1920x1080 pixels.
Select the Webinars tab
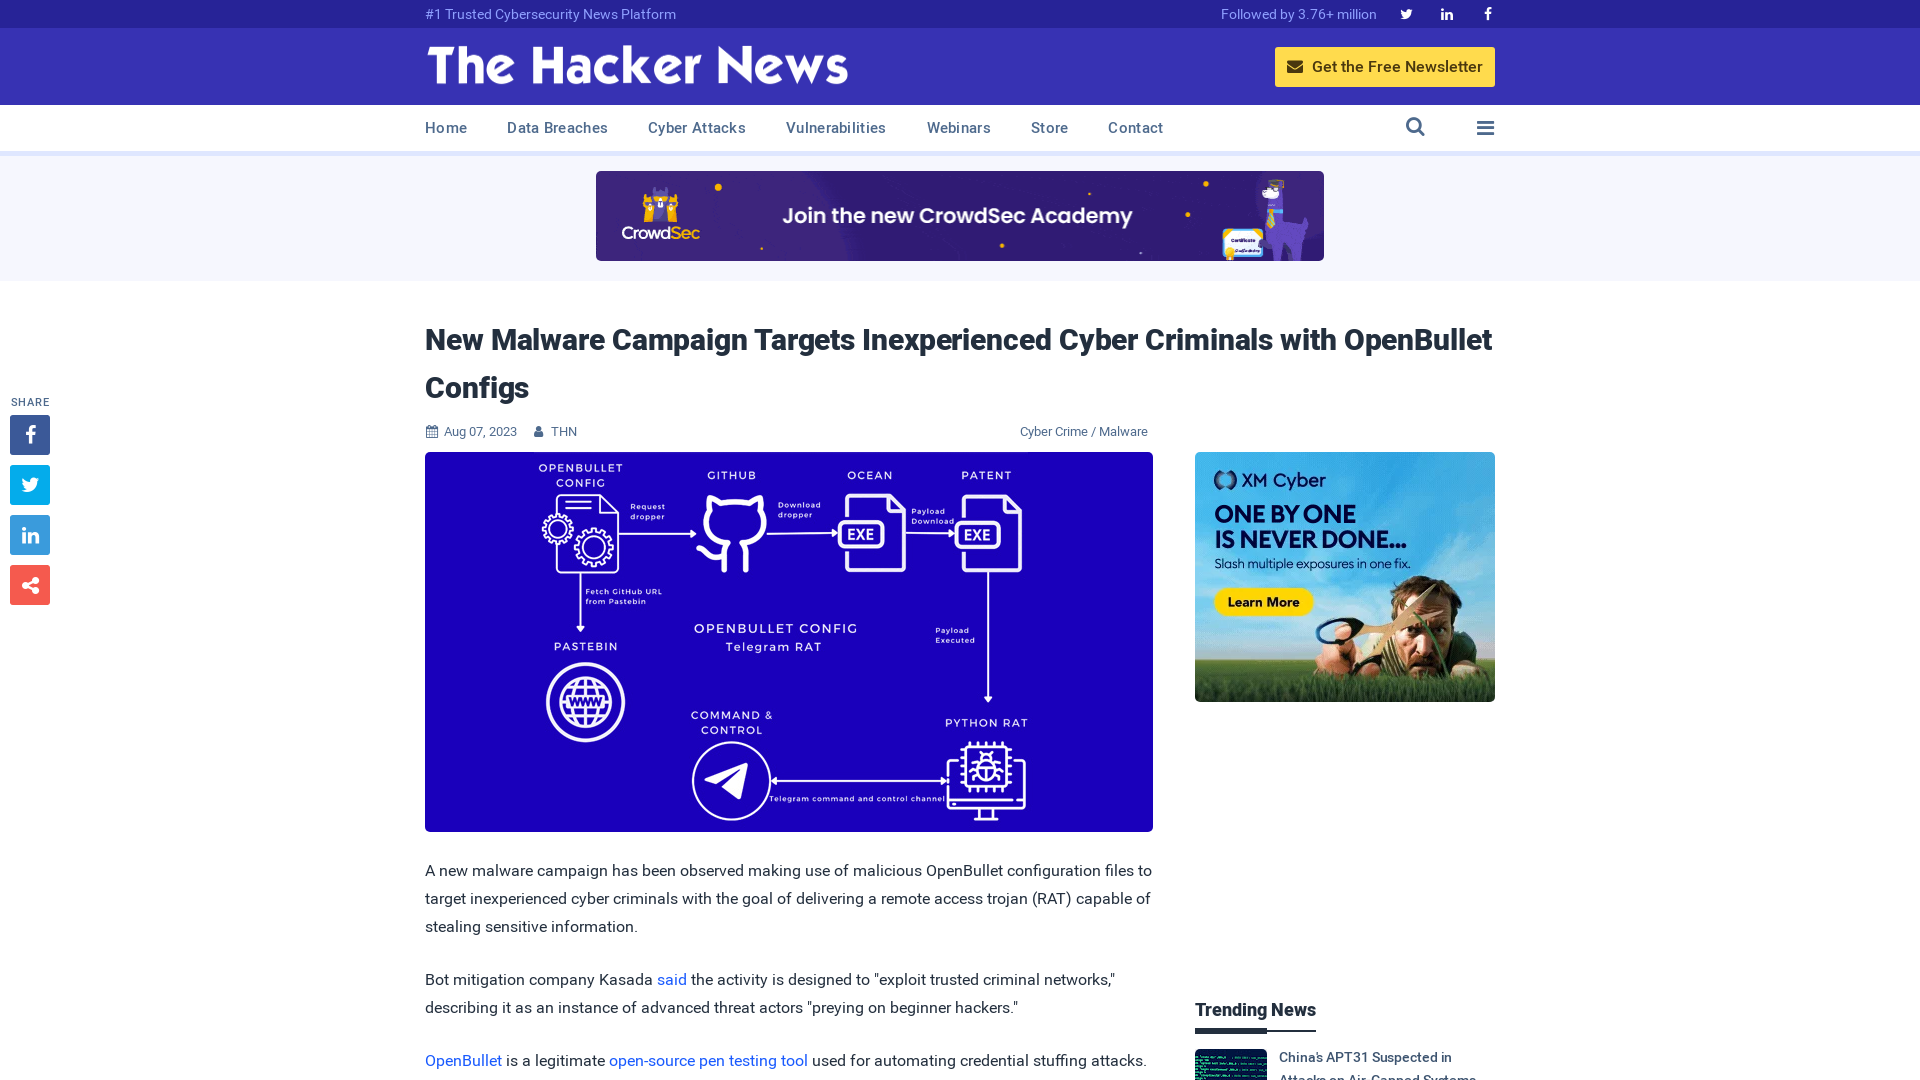point(957,127)
